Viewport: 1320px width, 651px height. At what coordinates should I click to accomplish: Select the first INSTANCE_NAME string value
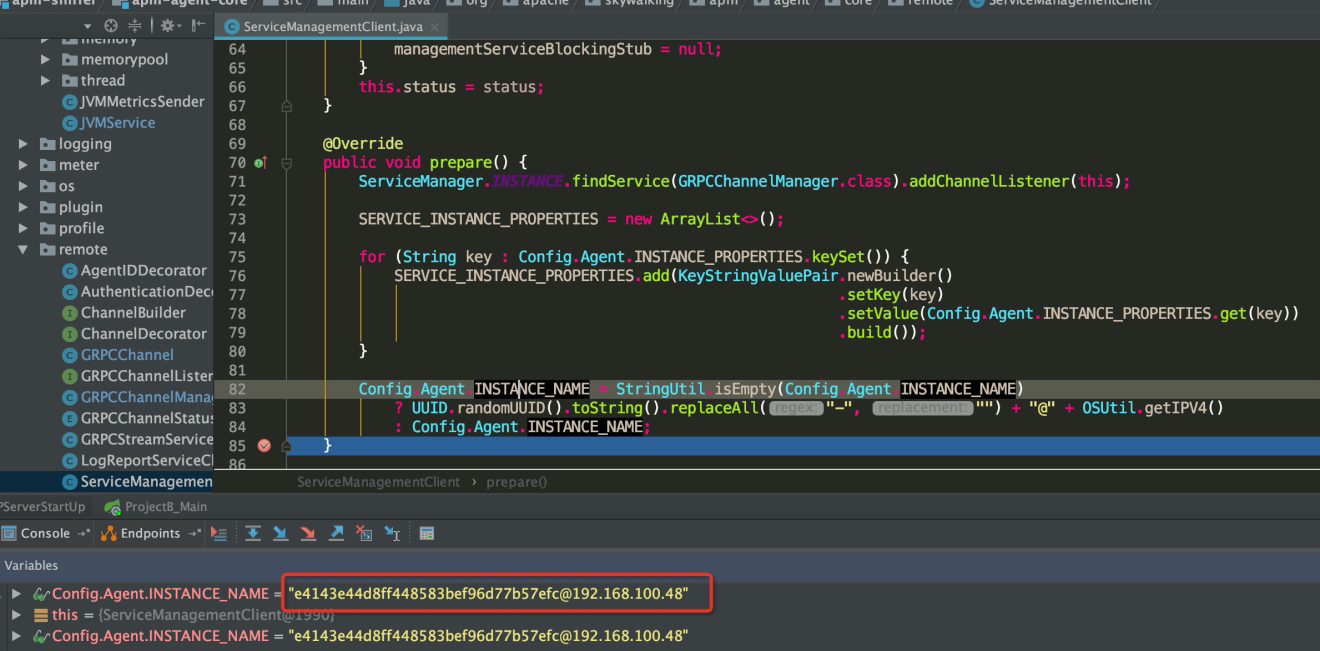[x=488, y=594]
